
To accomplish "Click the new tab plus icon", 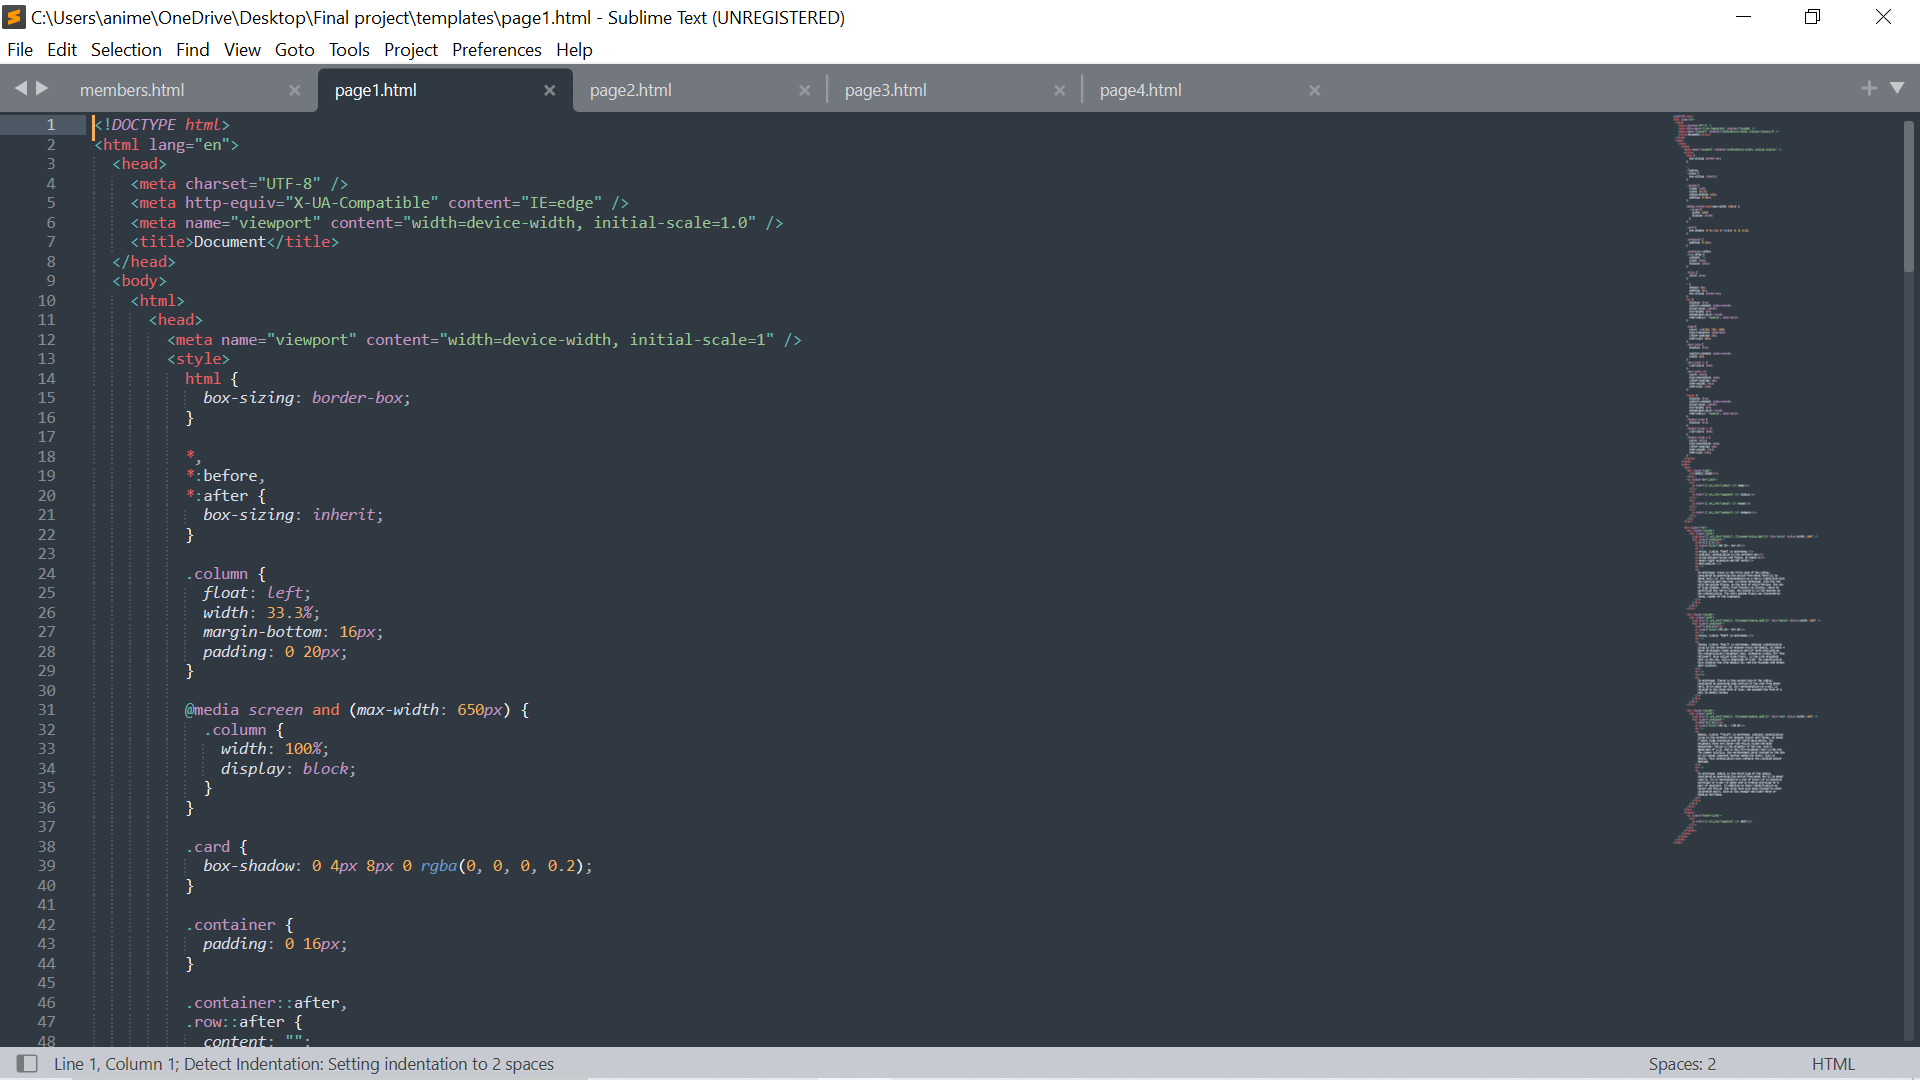I will 1868,89.
